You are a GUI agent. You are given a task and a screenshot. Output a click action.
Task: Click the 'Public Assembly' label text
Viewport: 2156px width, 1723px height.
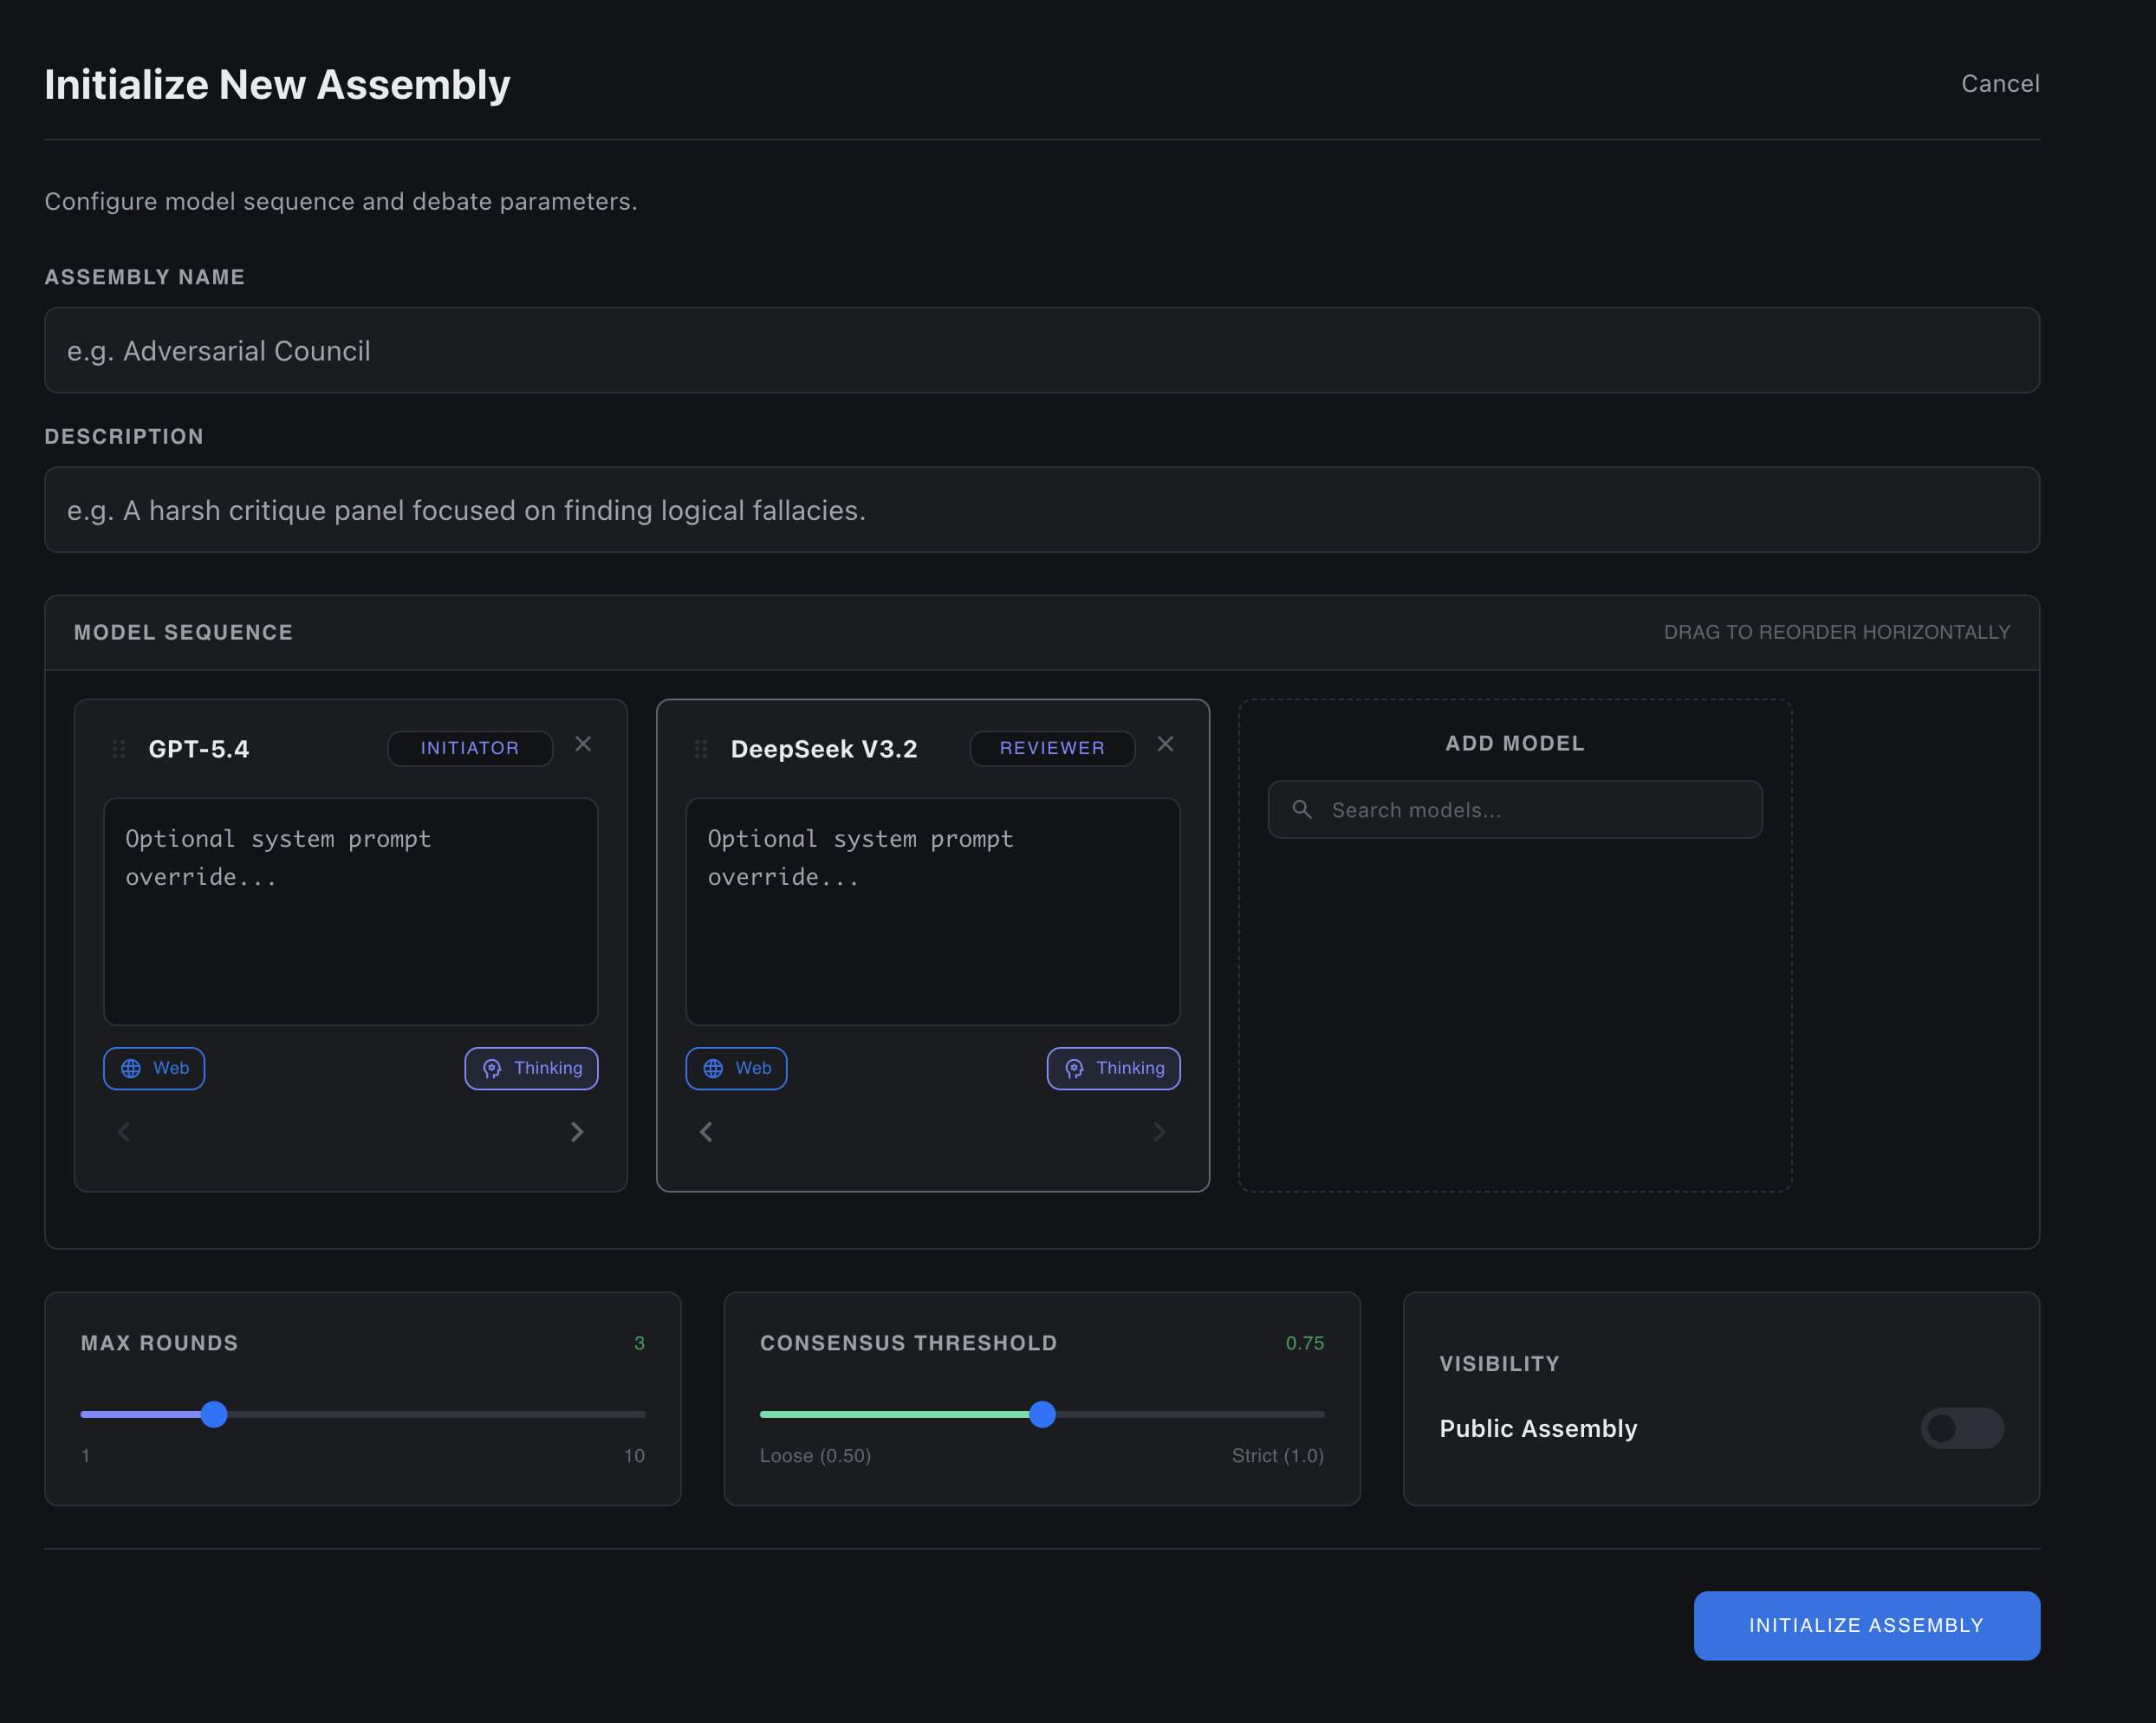point(1538,1428)
